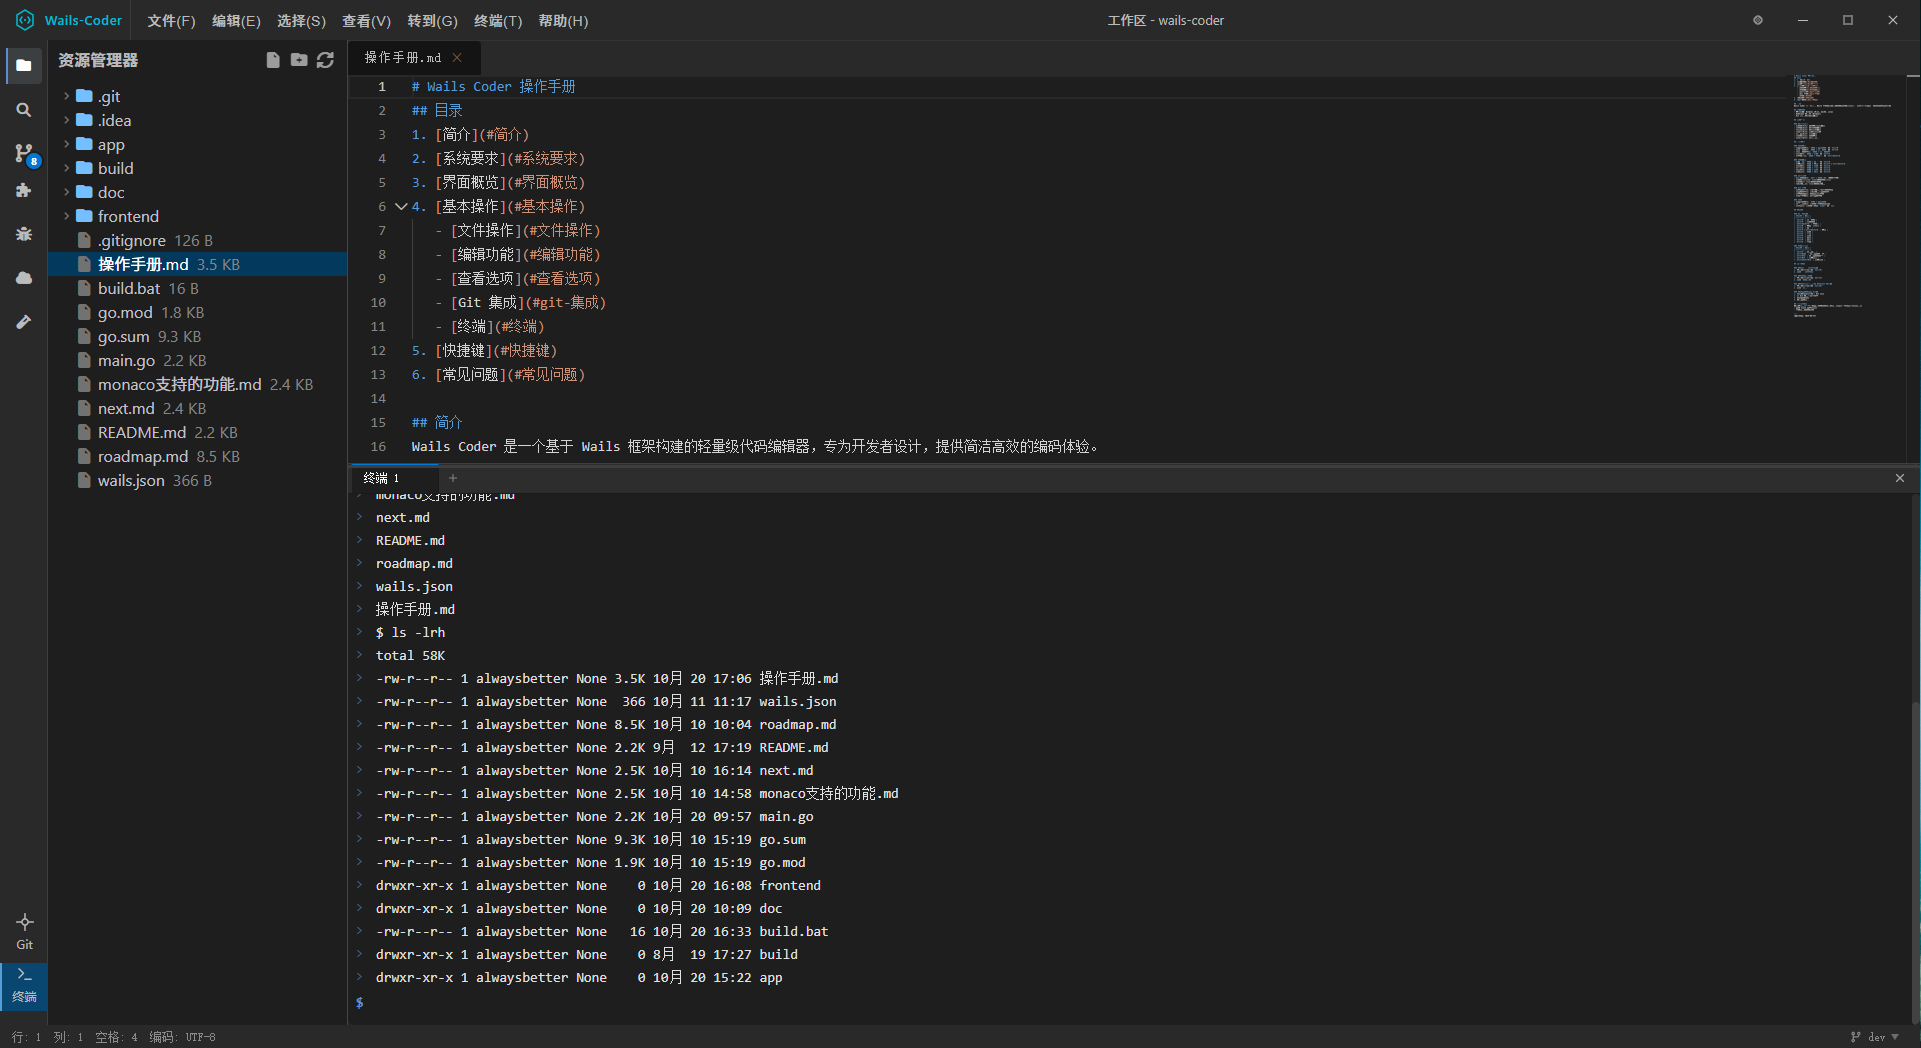The width and height of the screenshot is (1921, 1048).
Task: Create a new folder in the explorer
Action: pos(299,60)
